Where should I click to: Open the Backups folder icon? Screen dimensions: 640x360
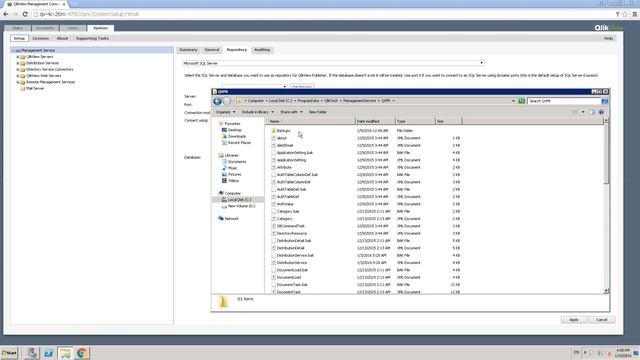[x=273, y=131]
